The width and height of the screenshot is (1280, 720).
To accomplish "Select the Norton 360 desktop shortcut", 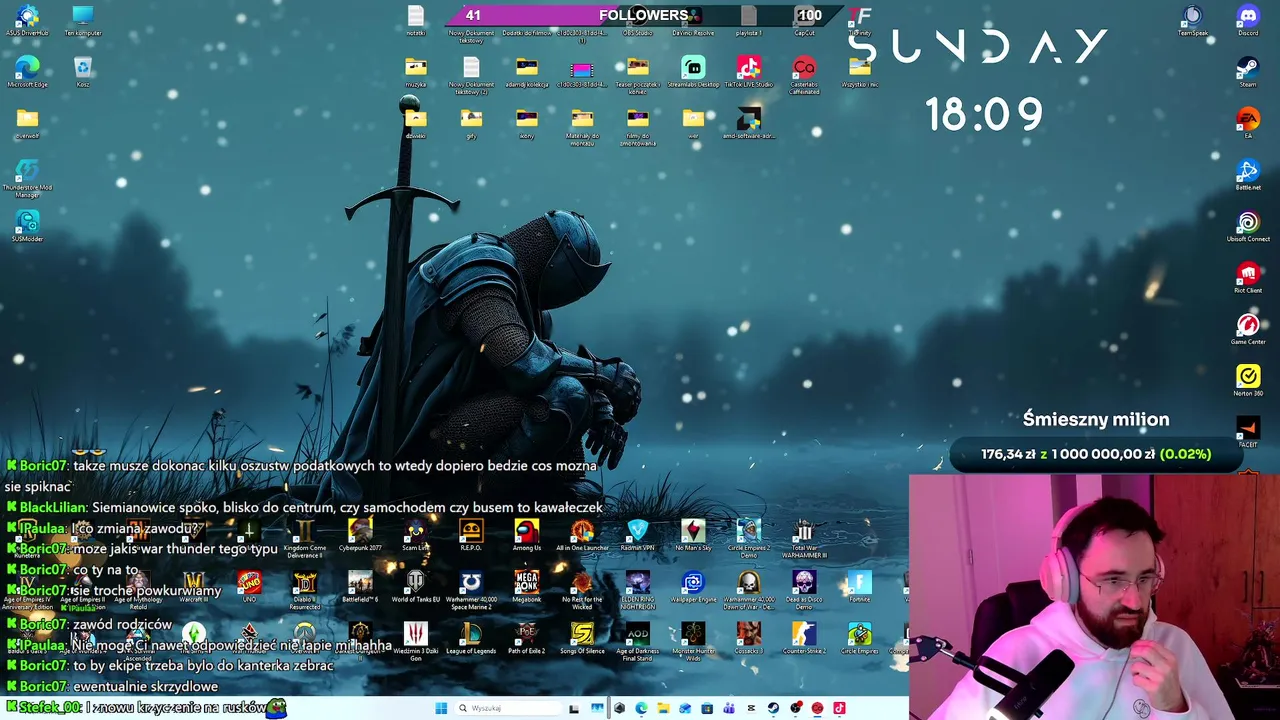I will 1247,381.
